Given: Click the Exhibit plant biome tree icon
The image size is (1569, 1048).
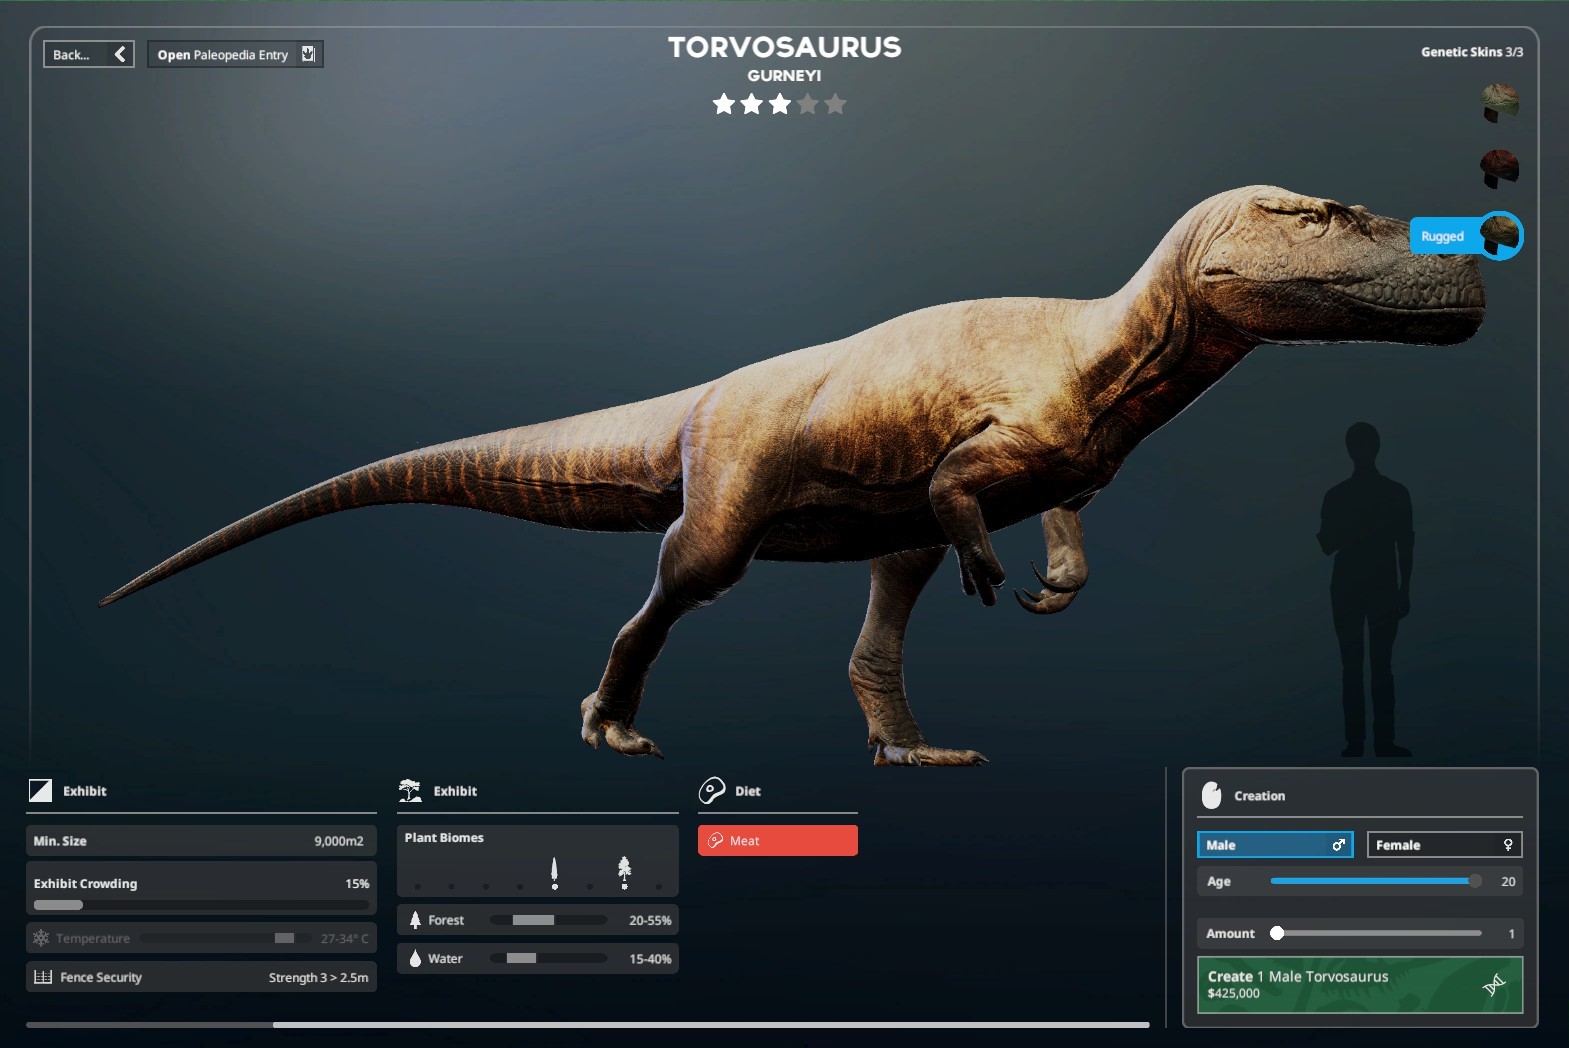Looking at the screenshot, I should 410,791.
